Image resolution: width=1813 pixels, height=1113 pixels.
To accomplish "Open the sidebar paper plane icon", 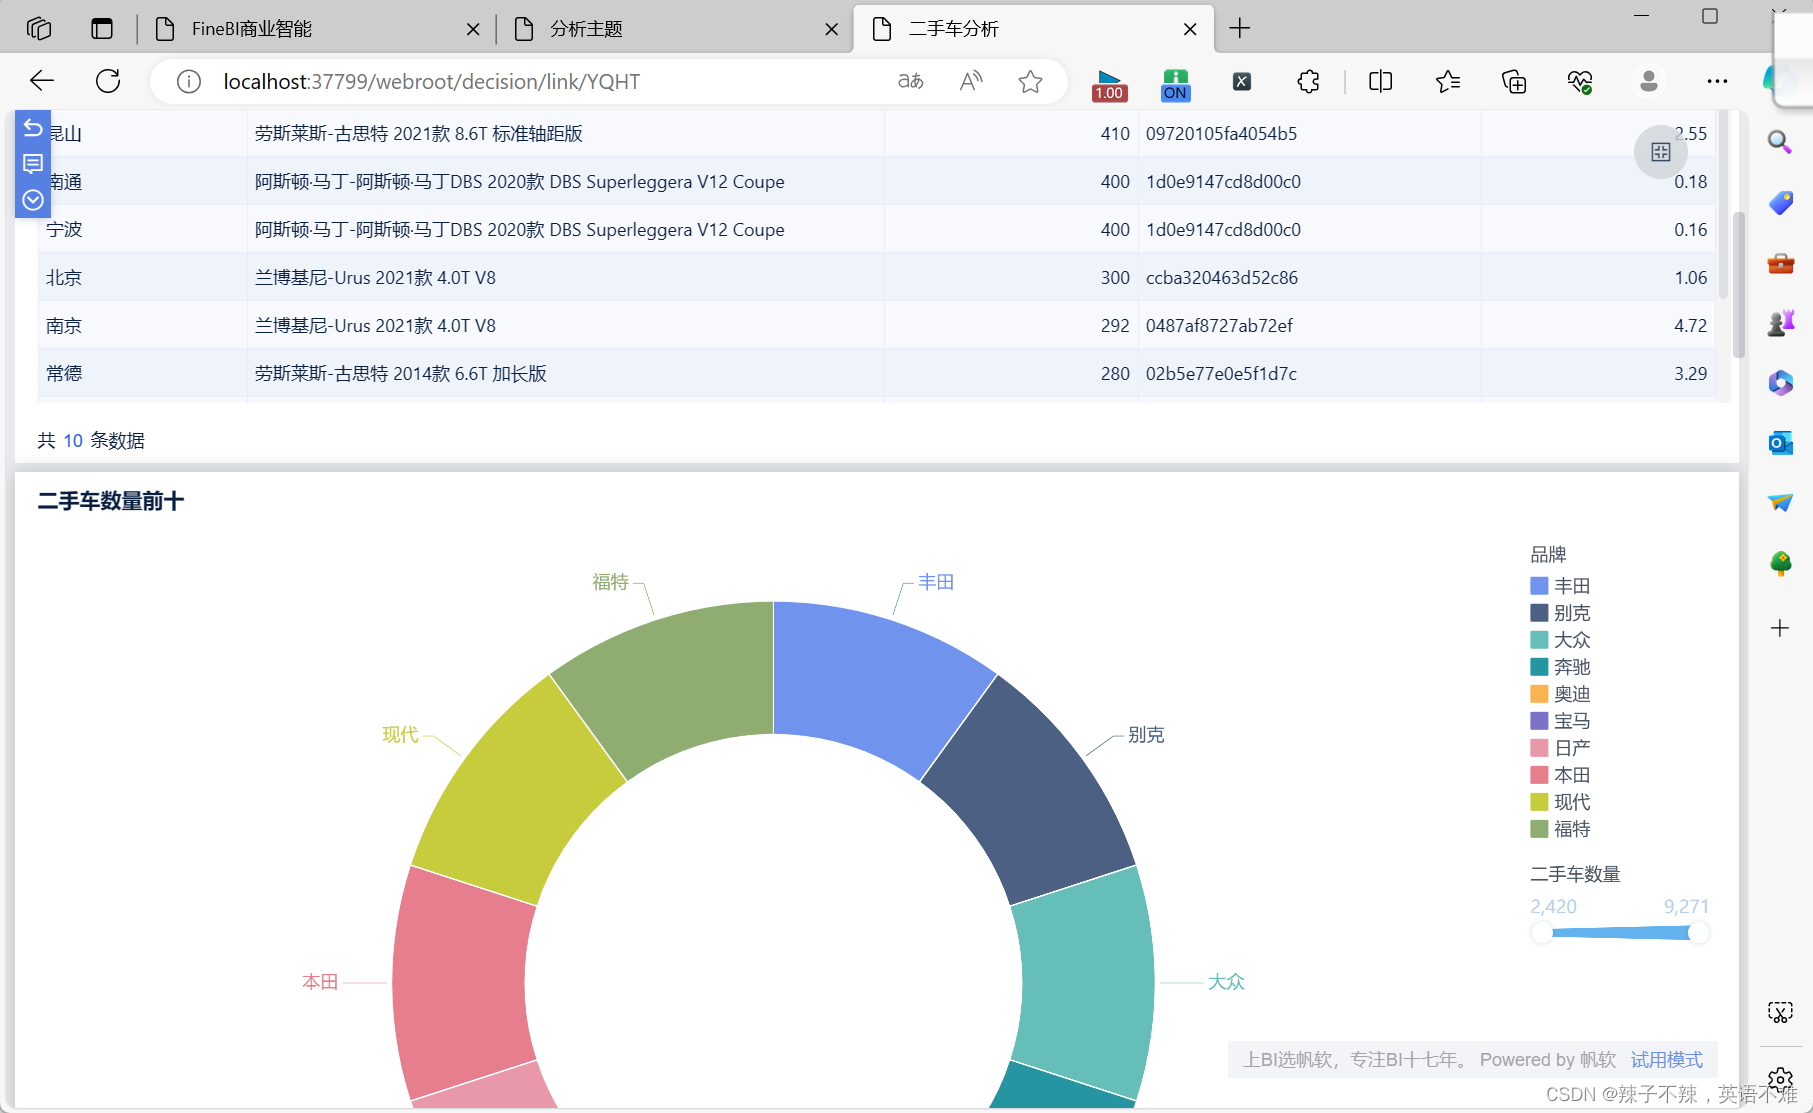I will 1780,502.
